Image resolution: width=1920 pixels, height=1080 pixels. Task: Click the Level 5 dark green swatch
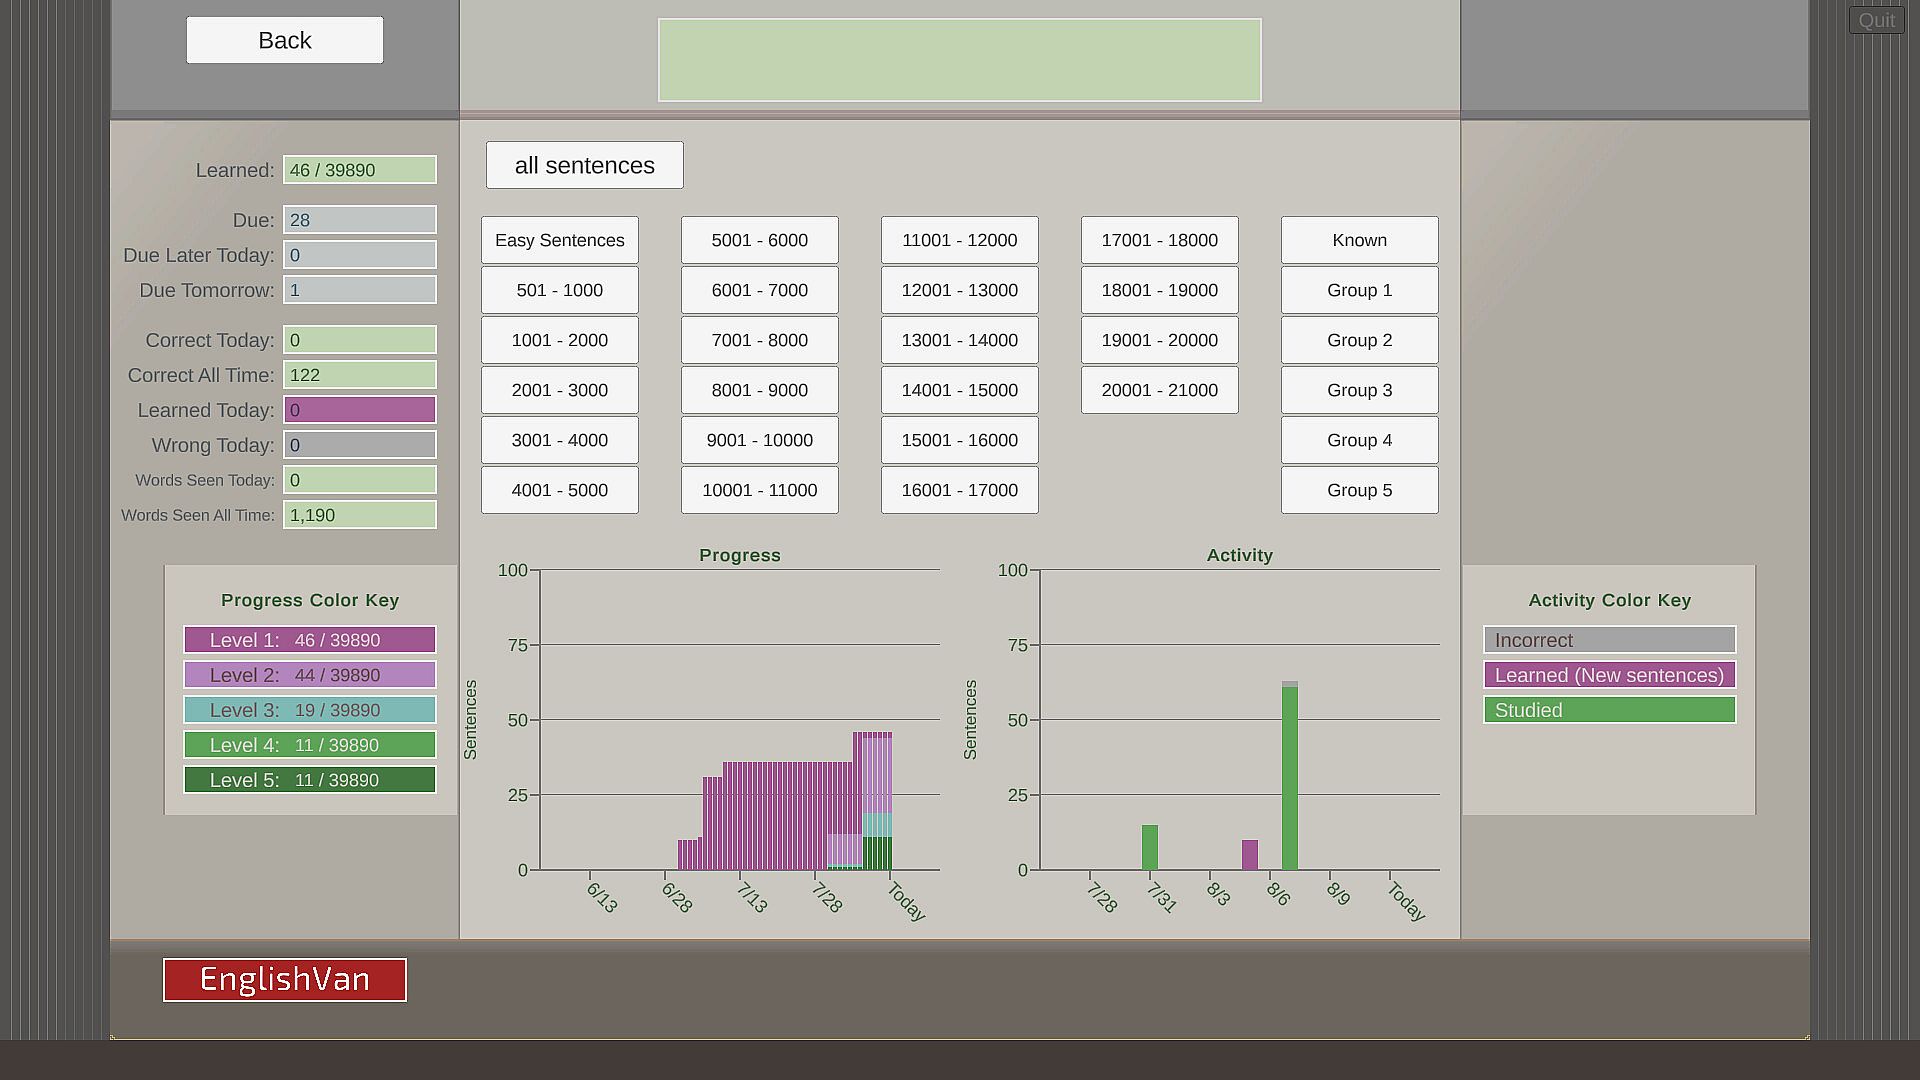click(x=309, y=780)
